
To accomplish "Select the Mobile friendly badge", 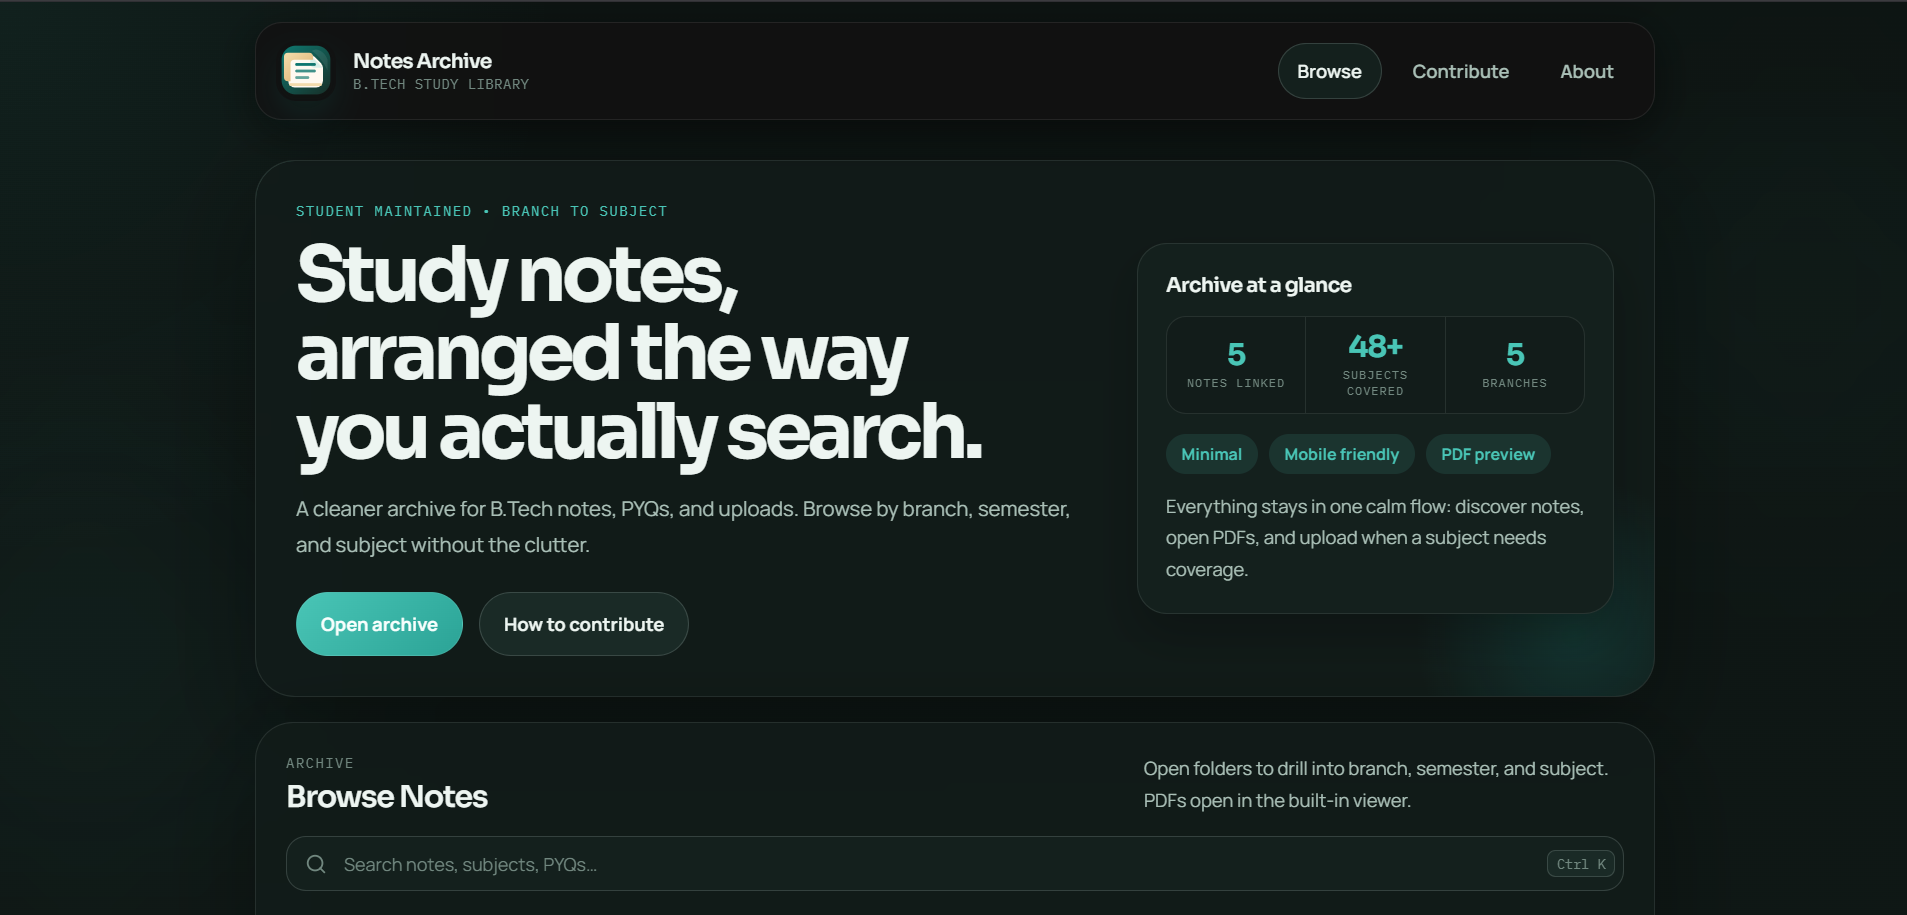I will pos(1341,453).
